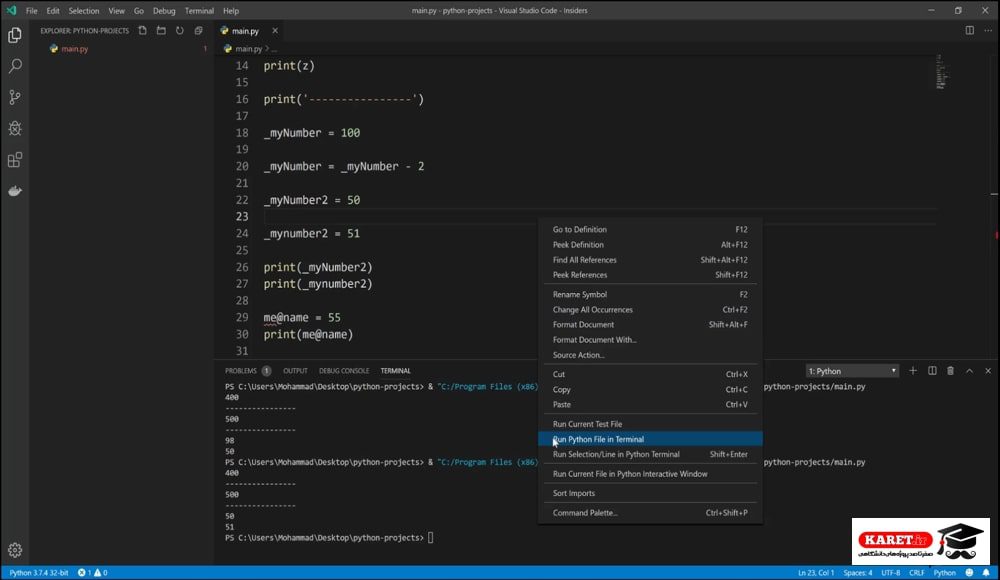Open the Go menu
This screenshot has height=580, width=1000.
139,11
